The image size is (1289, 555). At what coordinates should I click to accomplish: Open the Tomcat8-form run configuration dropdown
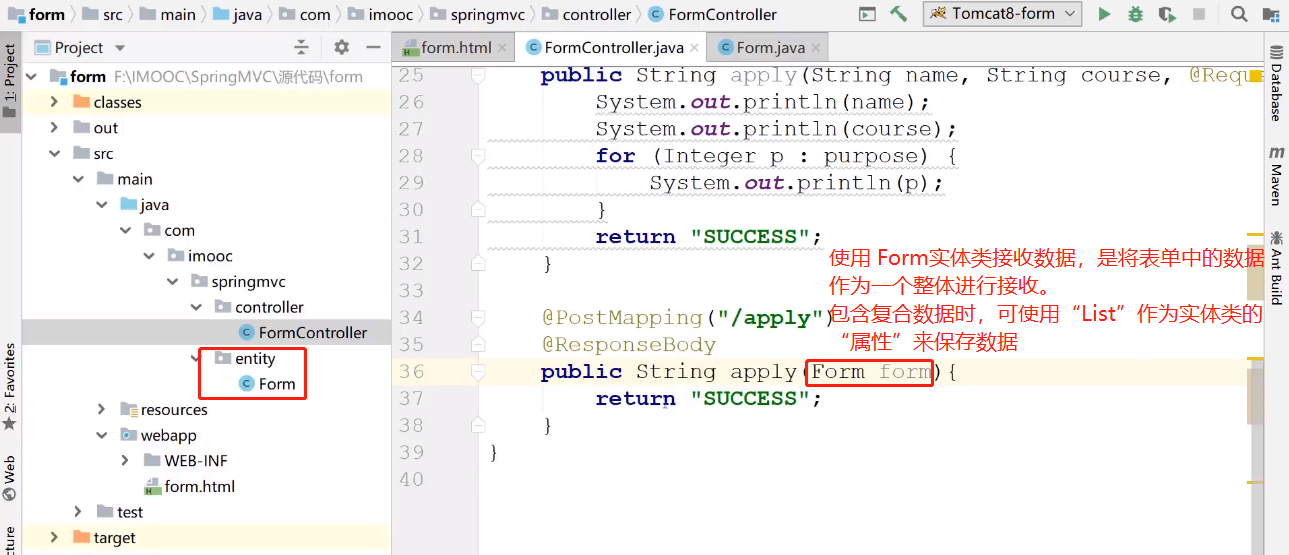(1003, 14)
